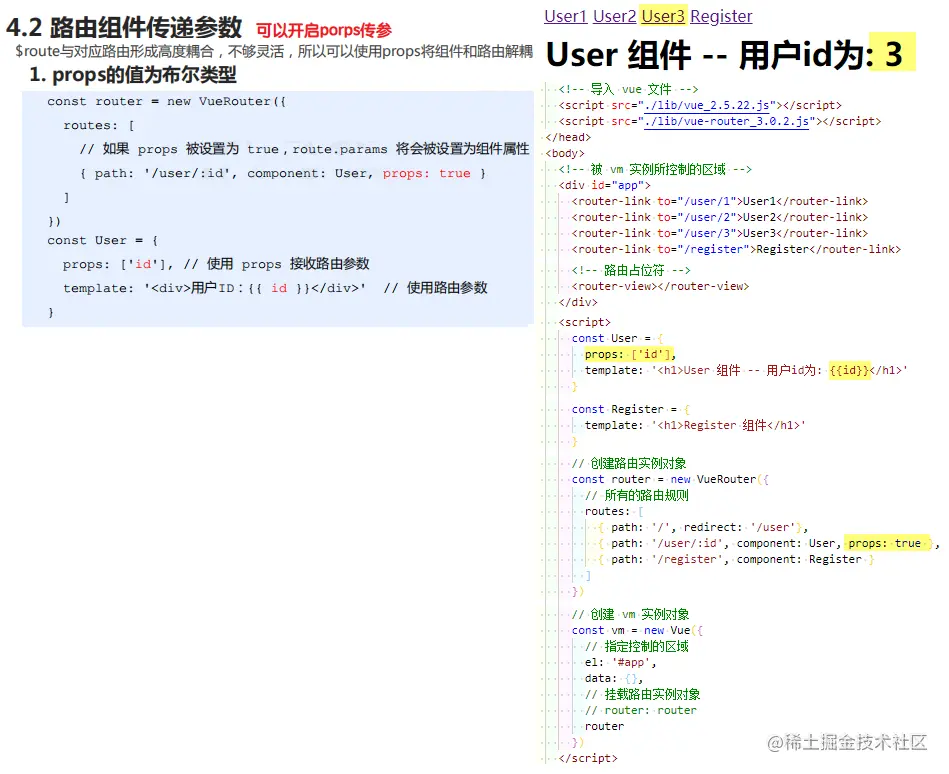The height and width of the screenshot is (774, 949).
Task: Open the Register link
Action: coord(721,16)
